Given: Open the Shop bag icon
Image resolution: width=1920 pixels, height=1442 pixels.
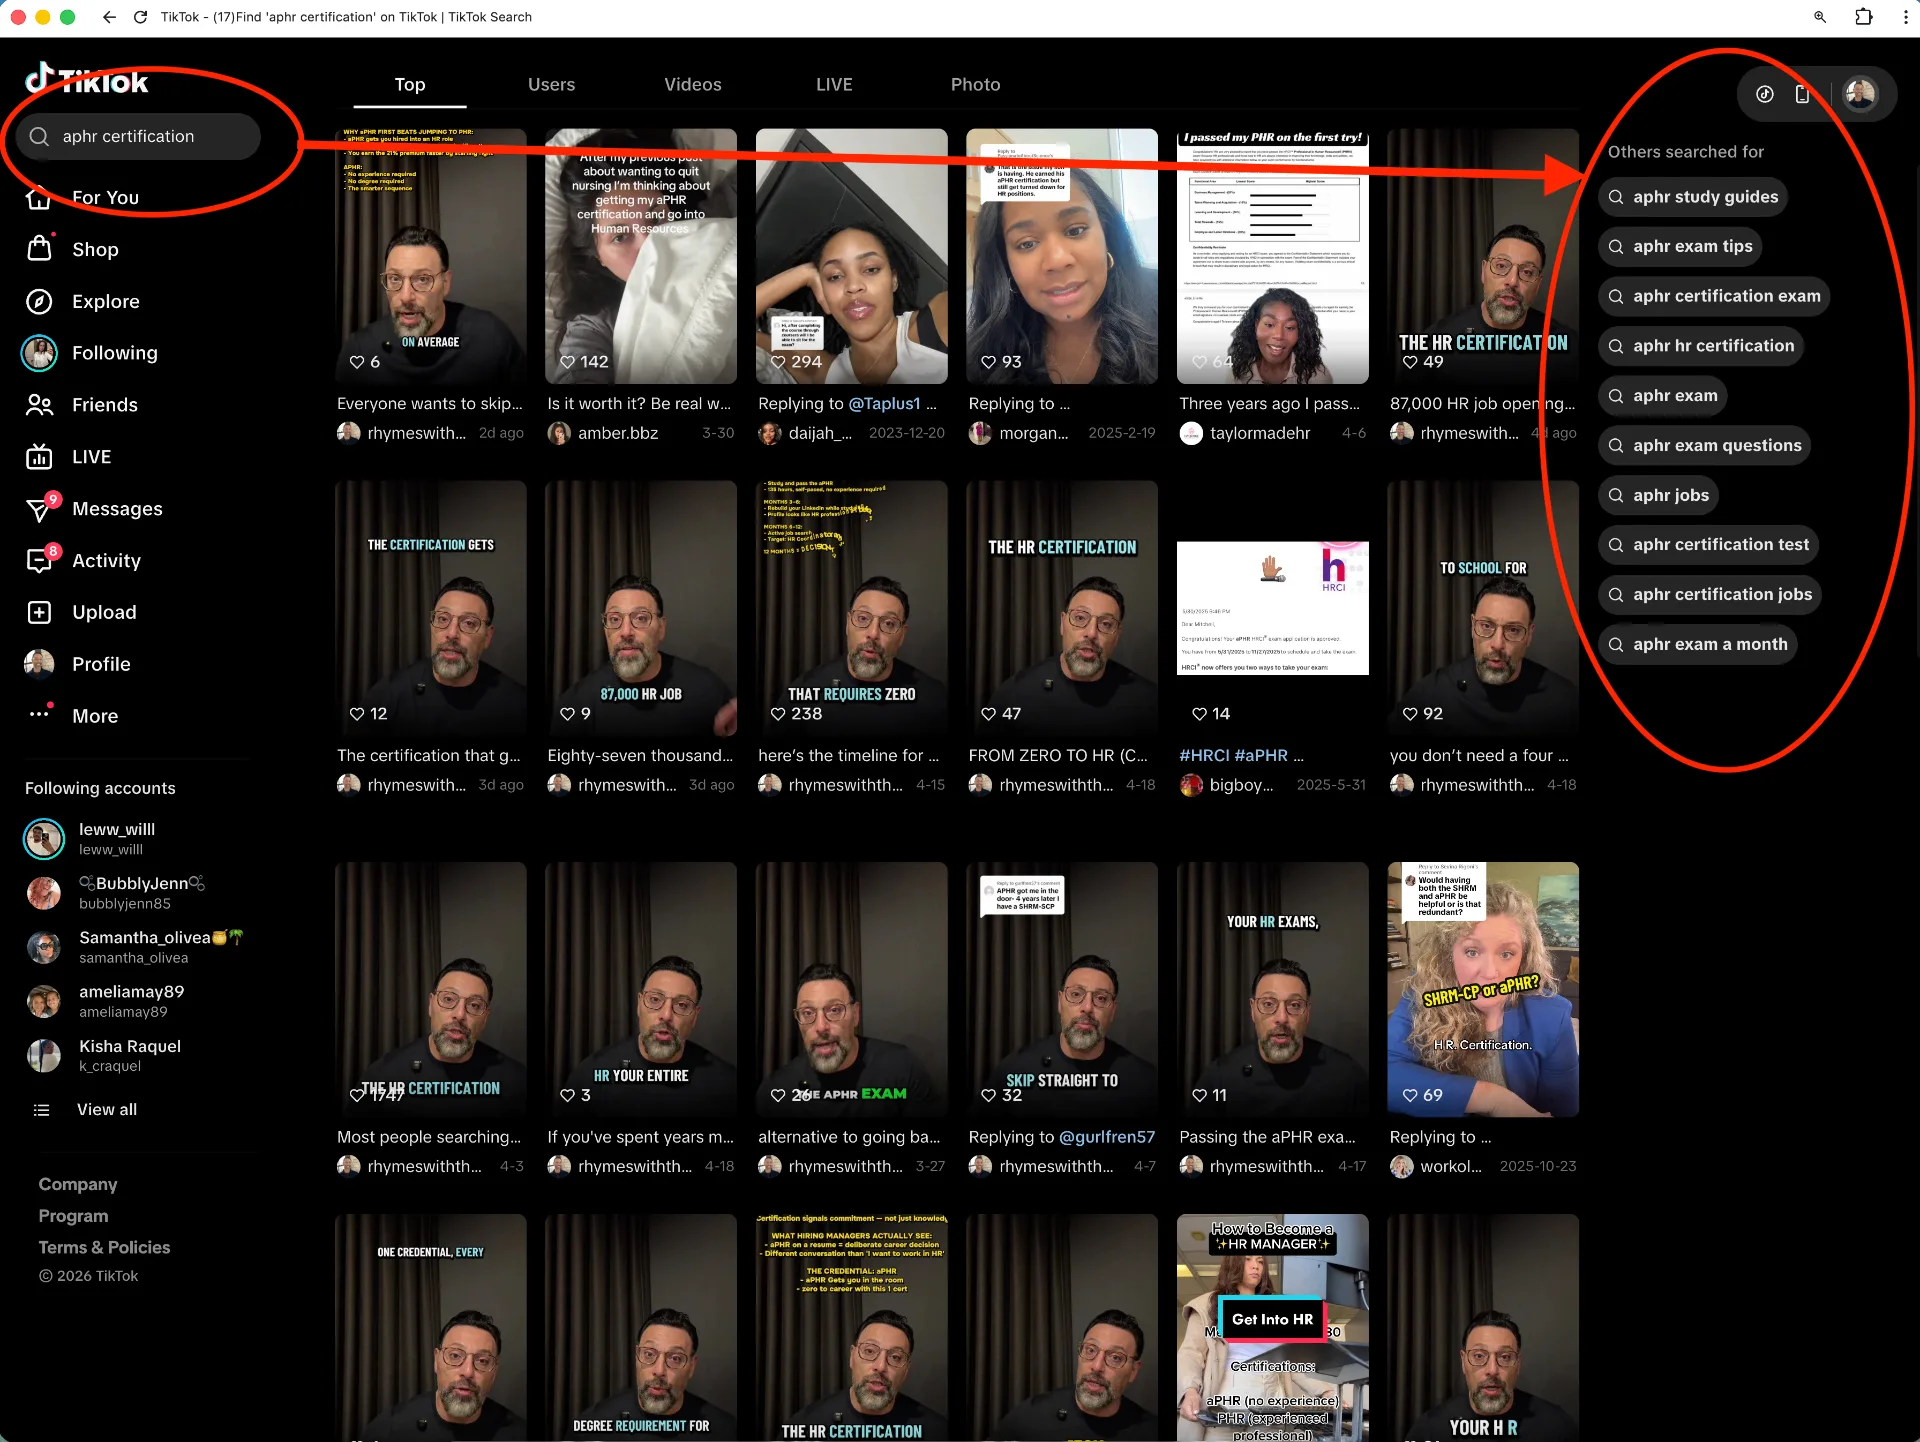Looking at the screenshot, I should click(39, 248).
